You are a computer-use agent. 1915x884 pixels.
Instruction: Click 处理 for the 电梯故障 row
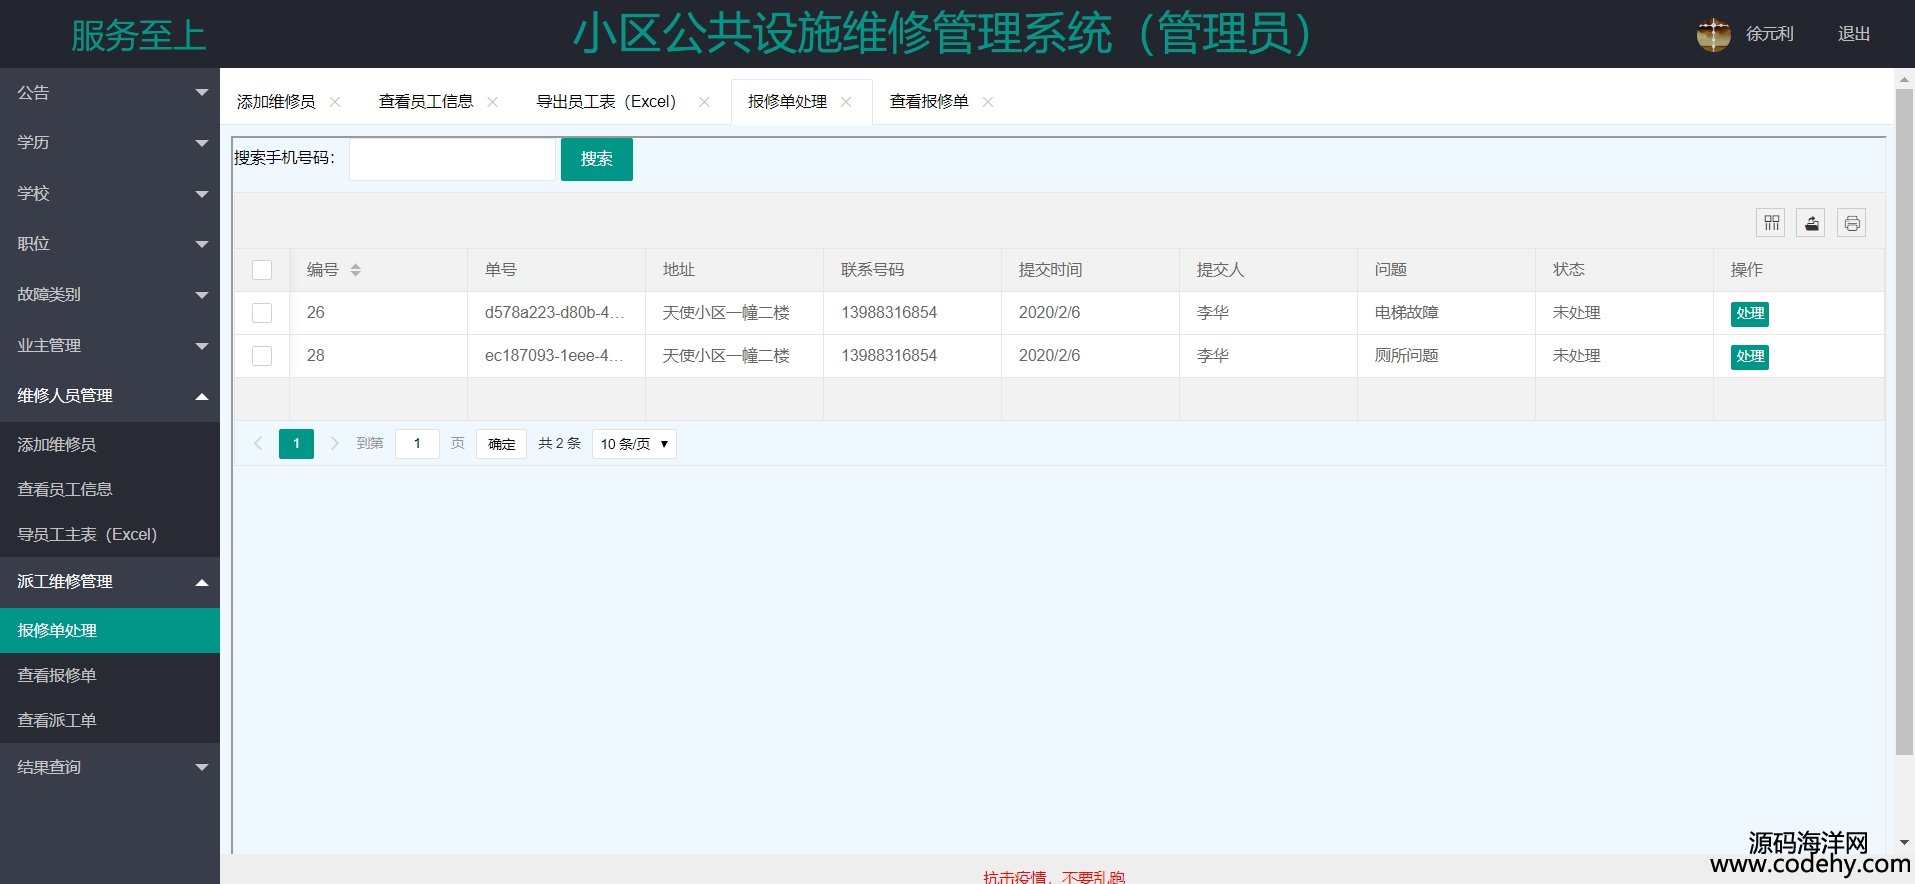pos(1750,314)
